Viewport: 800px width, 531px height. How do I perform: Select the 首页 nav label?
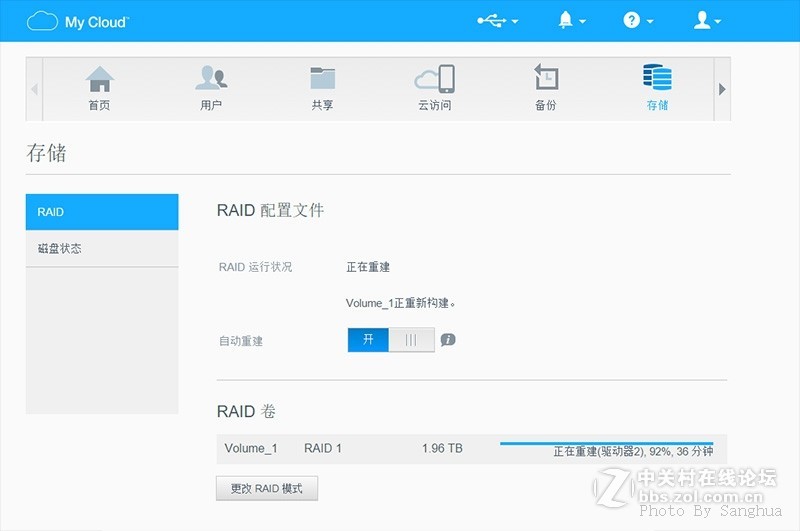tap(99, 105)
